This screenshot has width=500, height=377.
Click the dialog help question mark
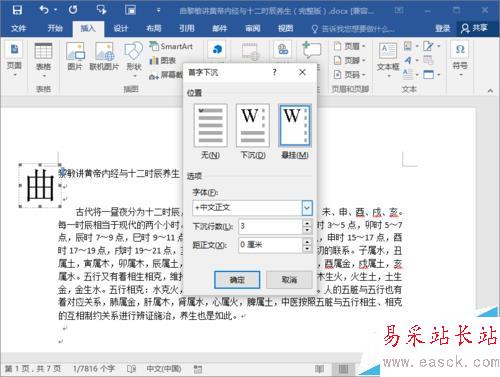(x=274, y=72)
